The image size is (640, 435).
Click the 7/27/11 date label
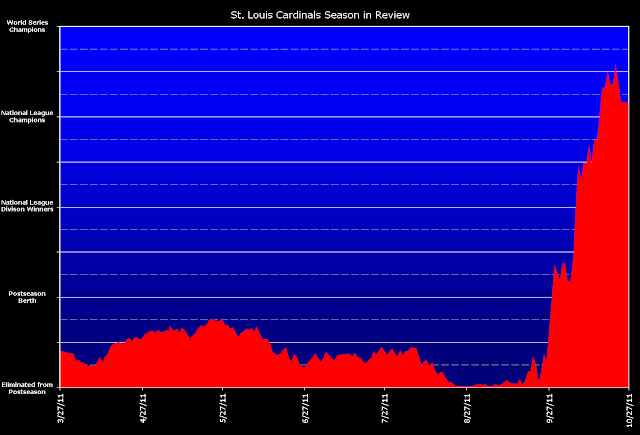click(x=385, y=408)
